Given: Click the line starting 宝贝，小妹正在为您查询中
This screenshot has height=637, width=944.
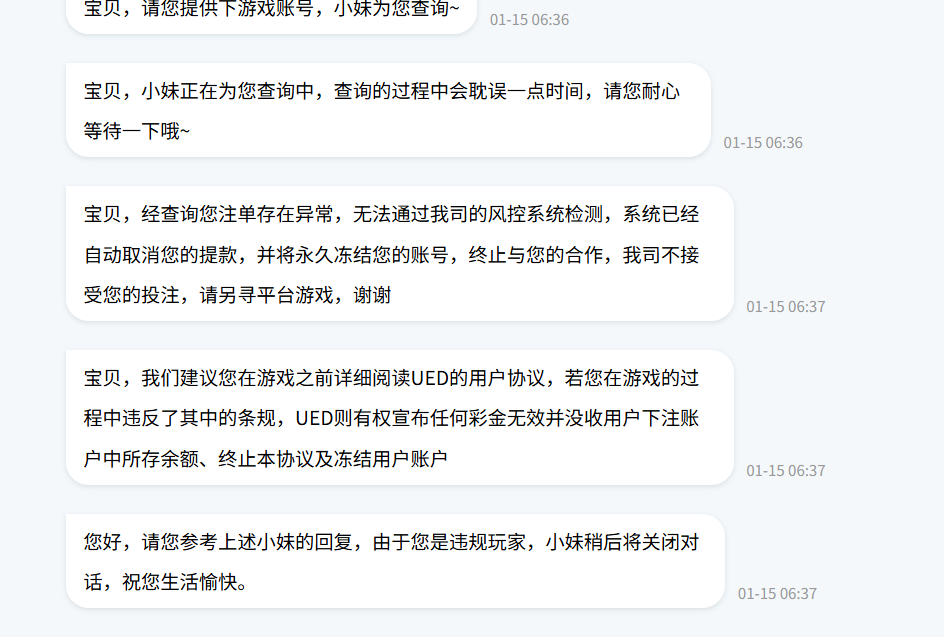Looking at the screenshot, I should [382, 91].
